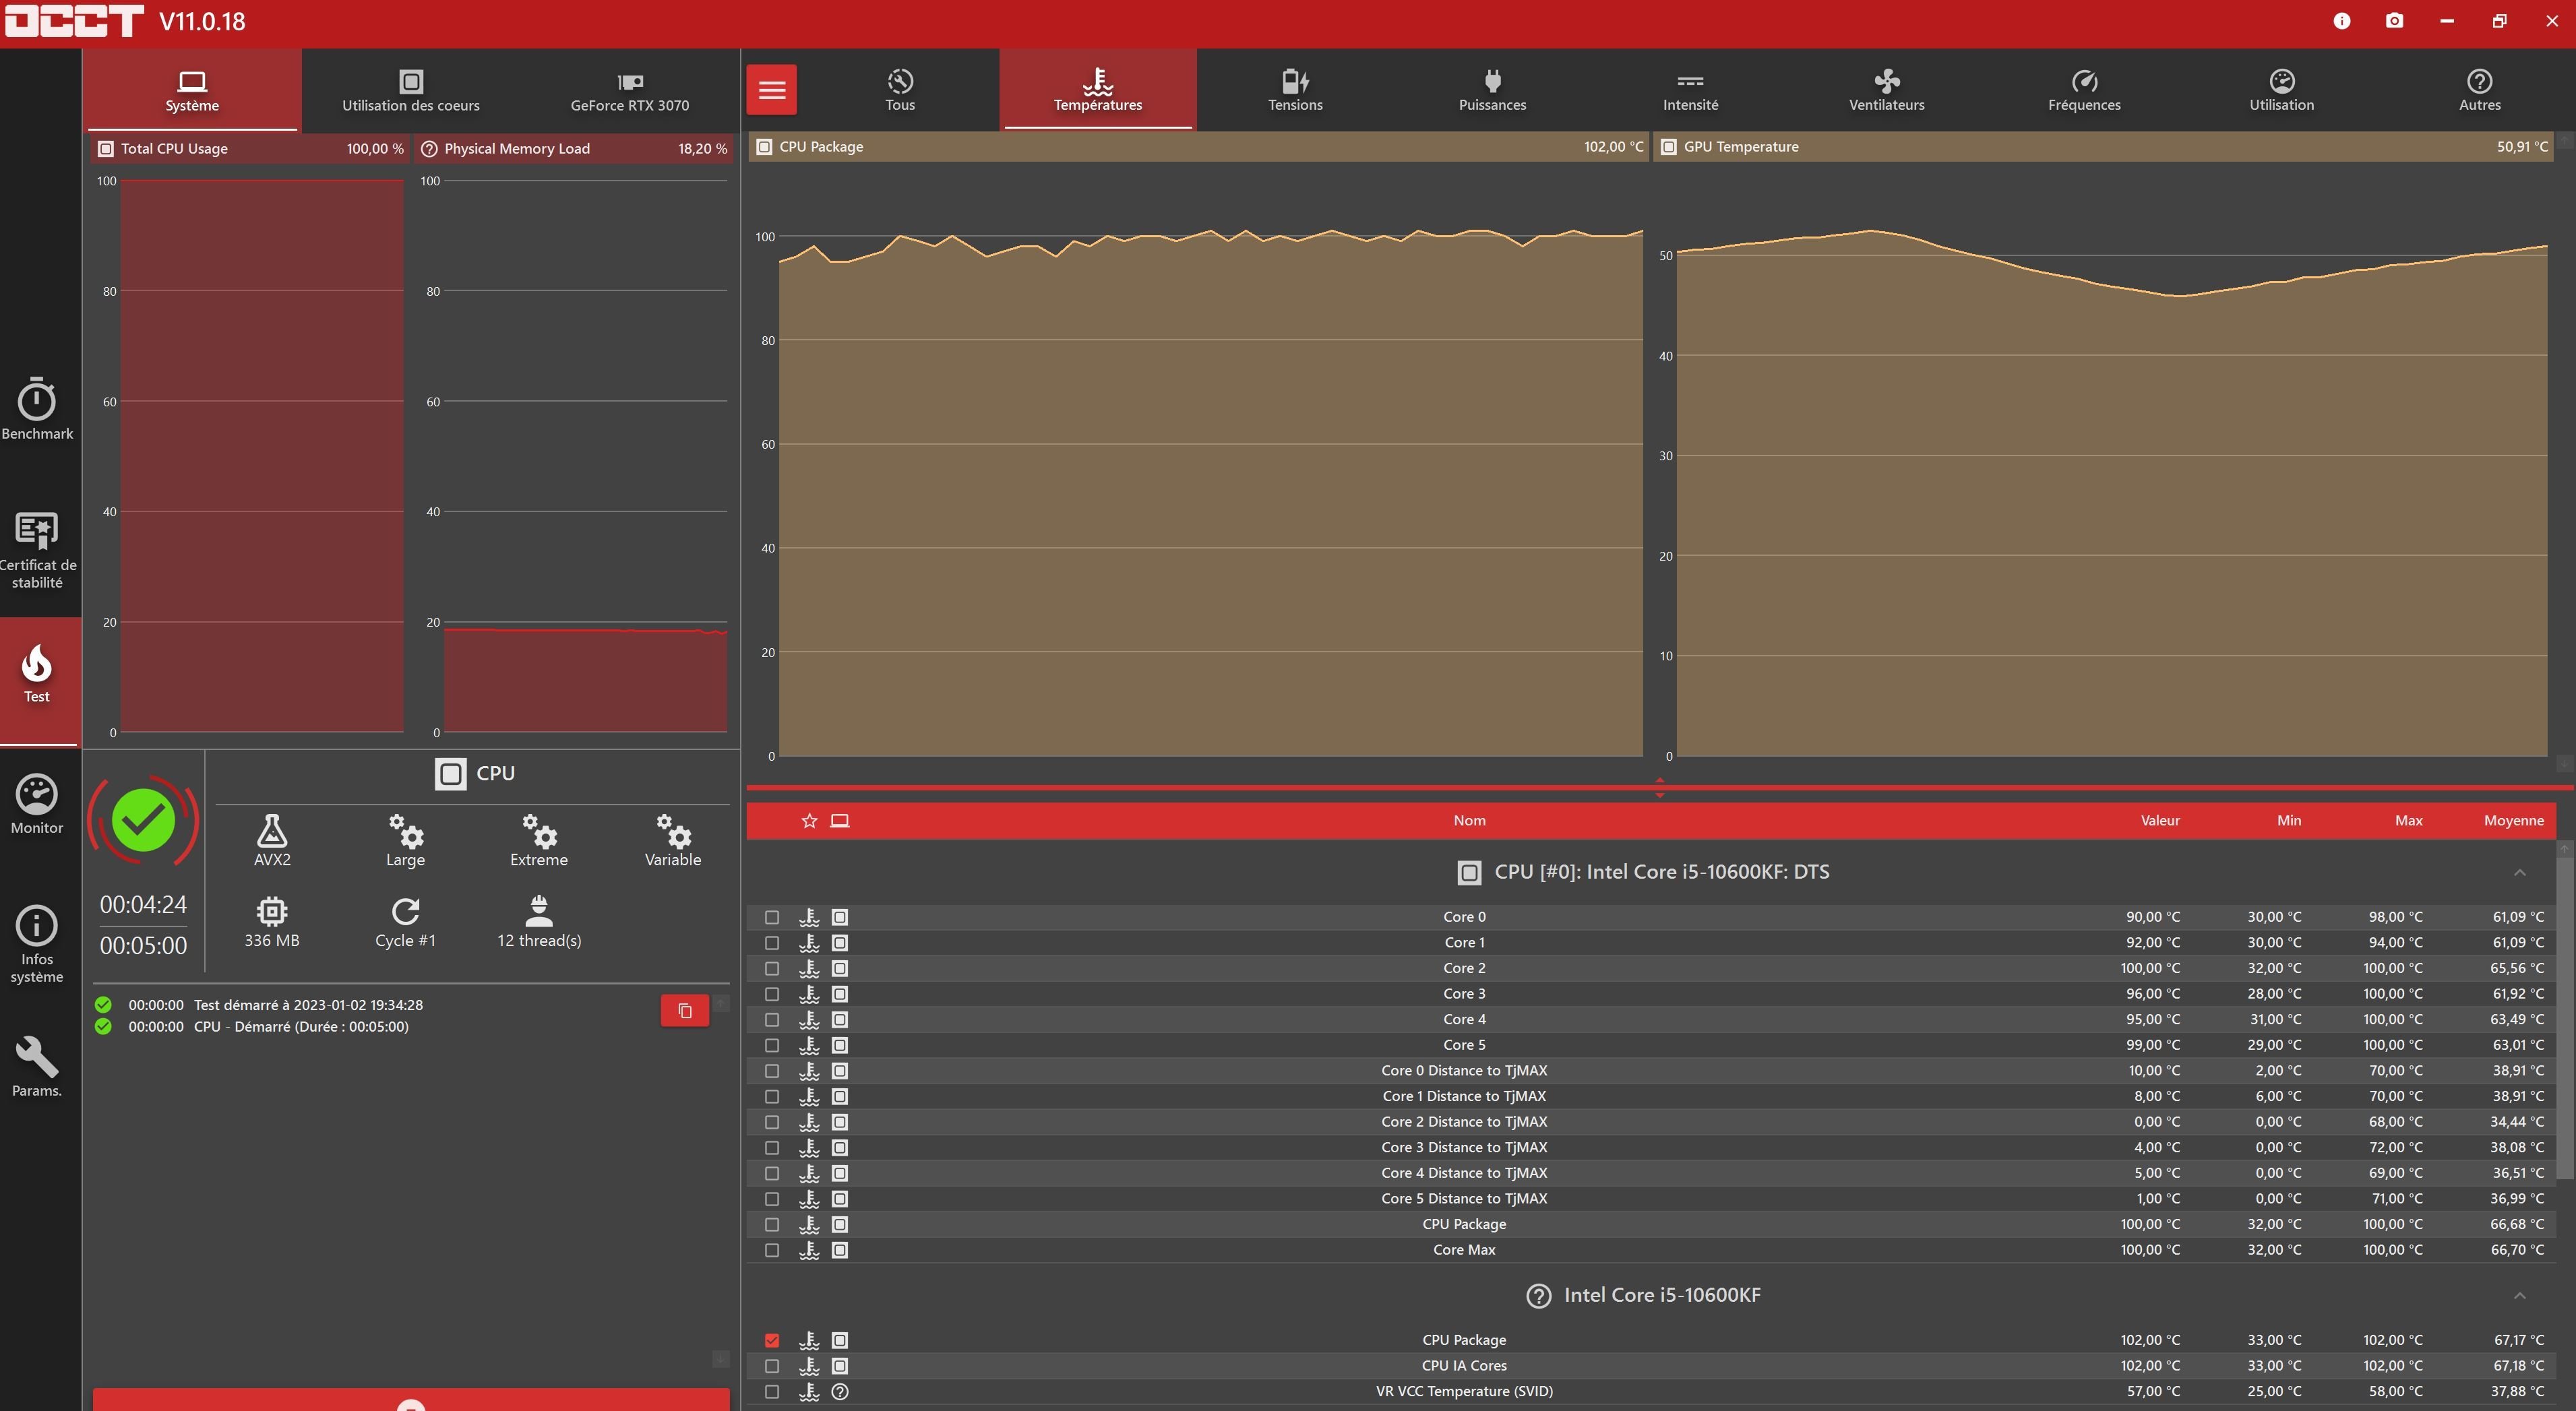
Task: Select the Températures tab
Action: pos(1097,90)
